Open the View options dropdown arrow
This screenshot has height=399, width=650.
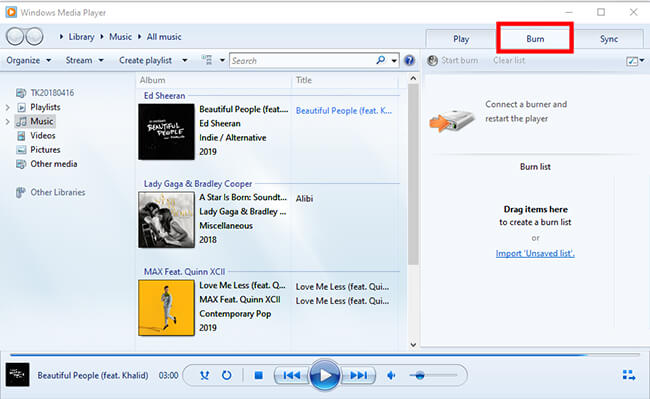pos(222,60)
